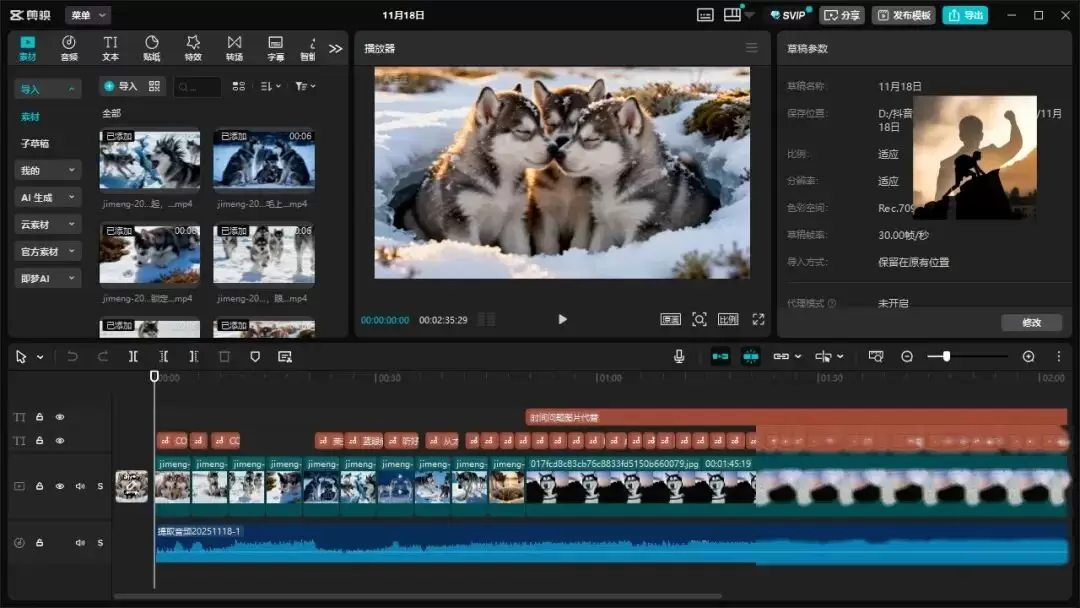Image resolution: width=1080 pixels, height=608 pixels.
Task: Click the 导入 import button with plus
Action: tap(121, 86)
